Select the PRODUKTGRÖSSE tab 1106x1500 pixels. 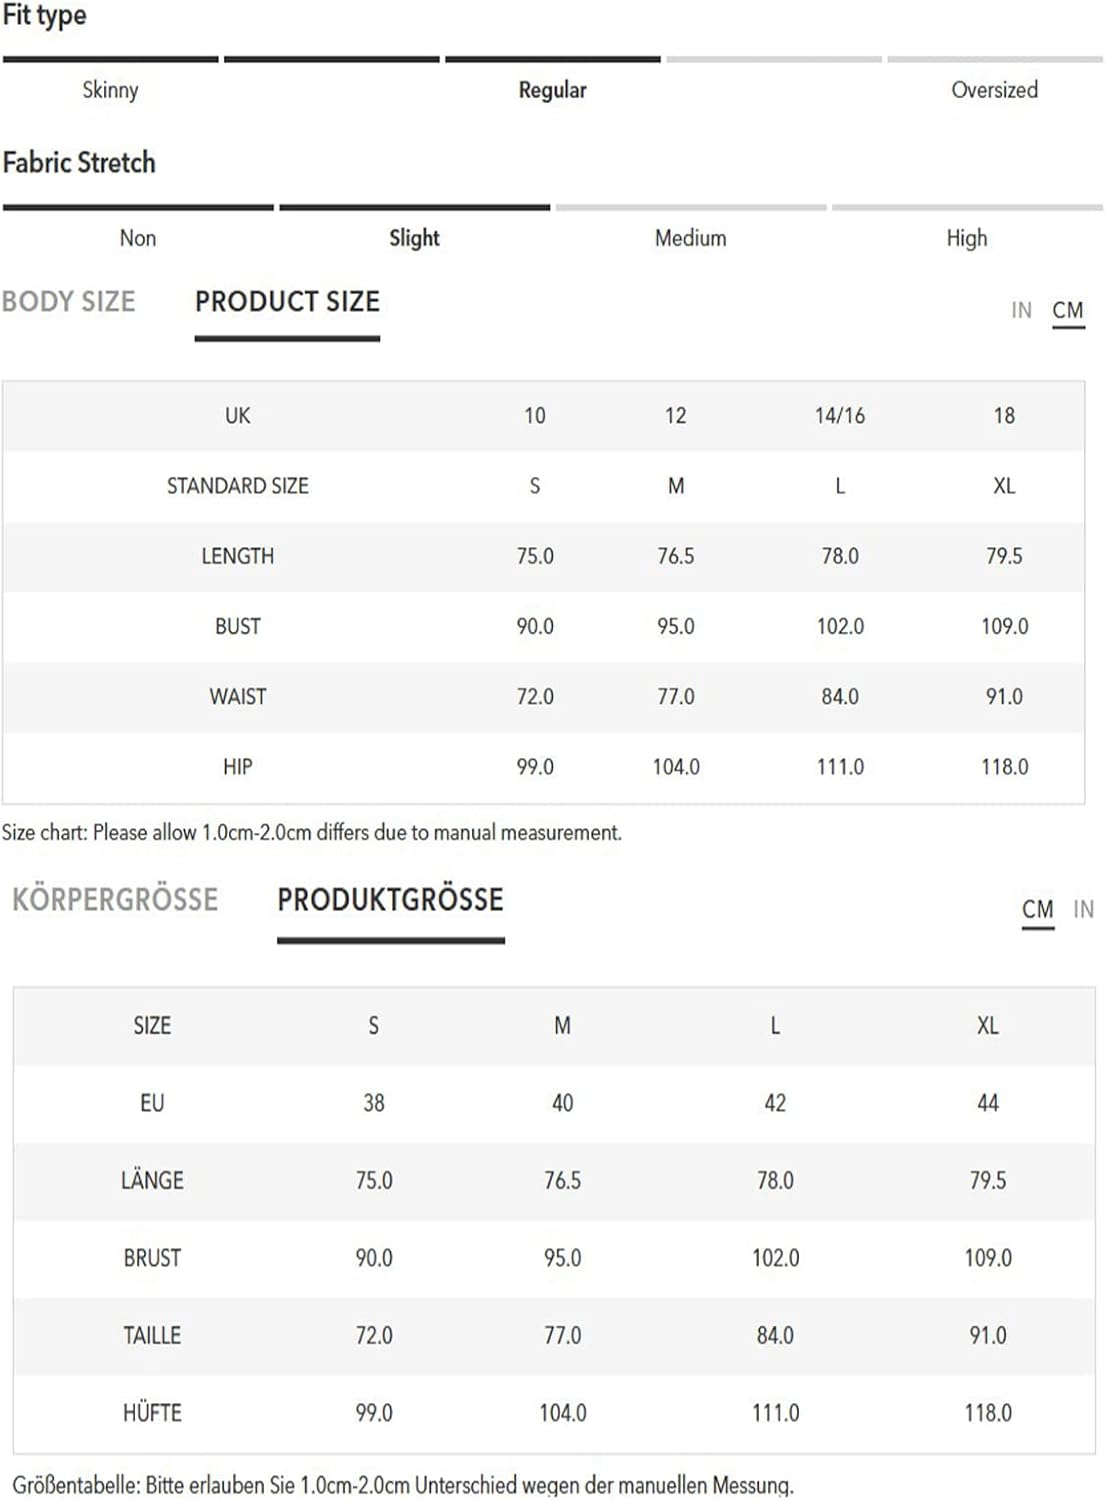pyautogui.click(x=390, y=899)
